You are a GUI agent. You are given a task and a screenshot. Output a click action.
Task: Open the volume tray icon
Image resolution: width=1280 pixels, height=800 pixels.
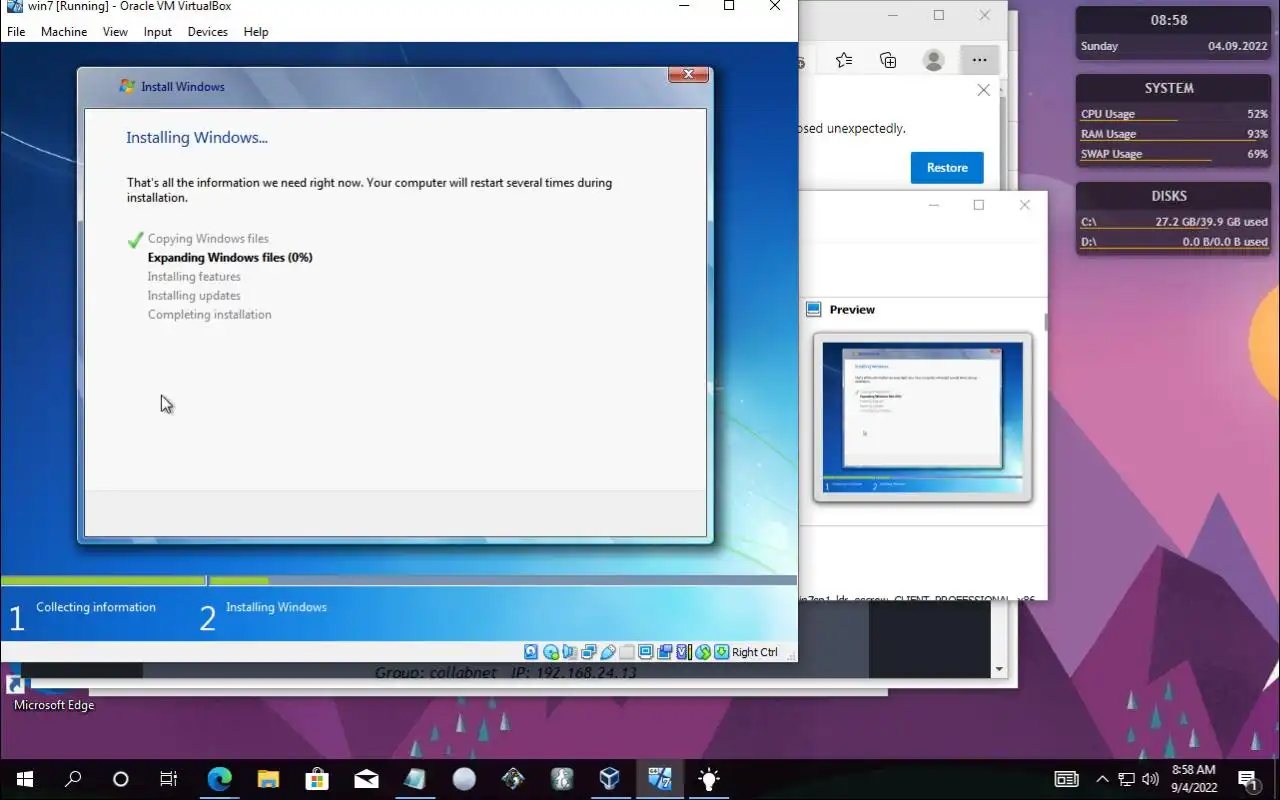pos(1150,779)
